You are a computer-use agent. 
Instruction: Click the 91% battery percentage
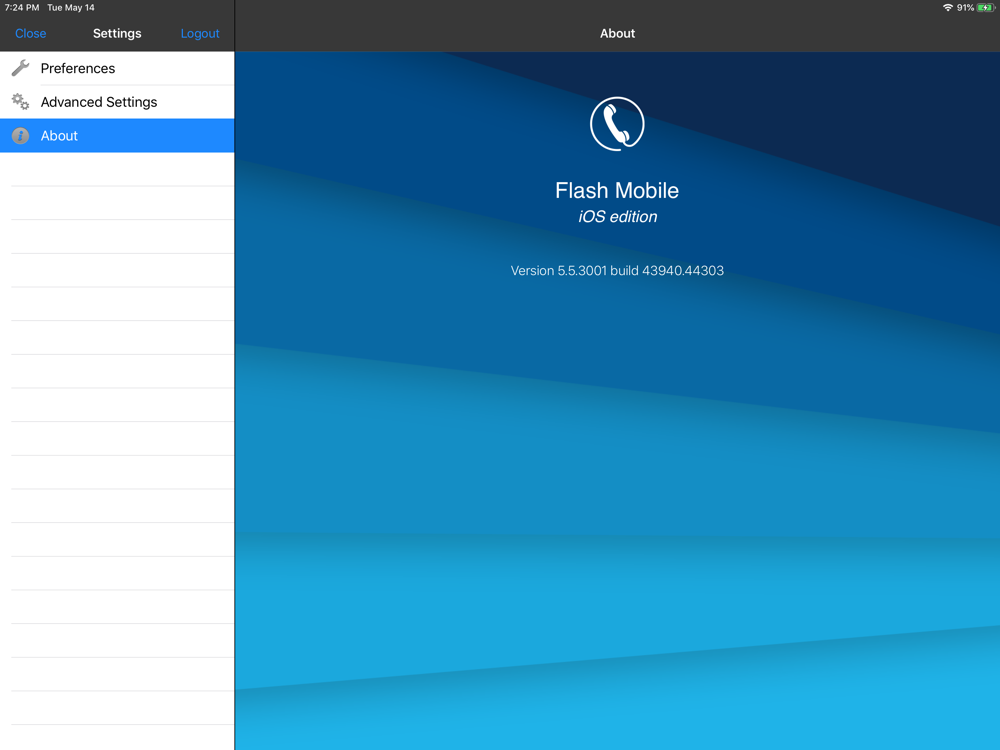point(965,8)
